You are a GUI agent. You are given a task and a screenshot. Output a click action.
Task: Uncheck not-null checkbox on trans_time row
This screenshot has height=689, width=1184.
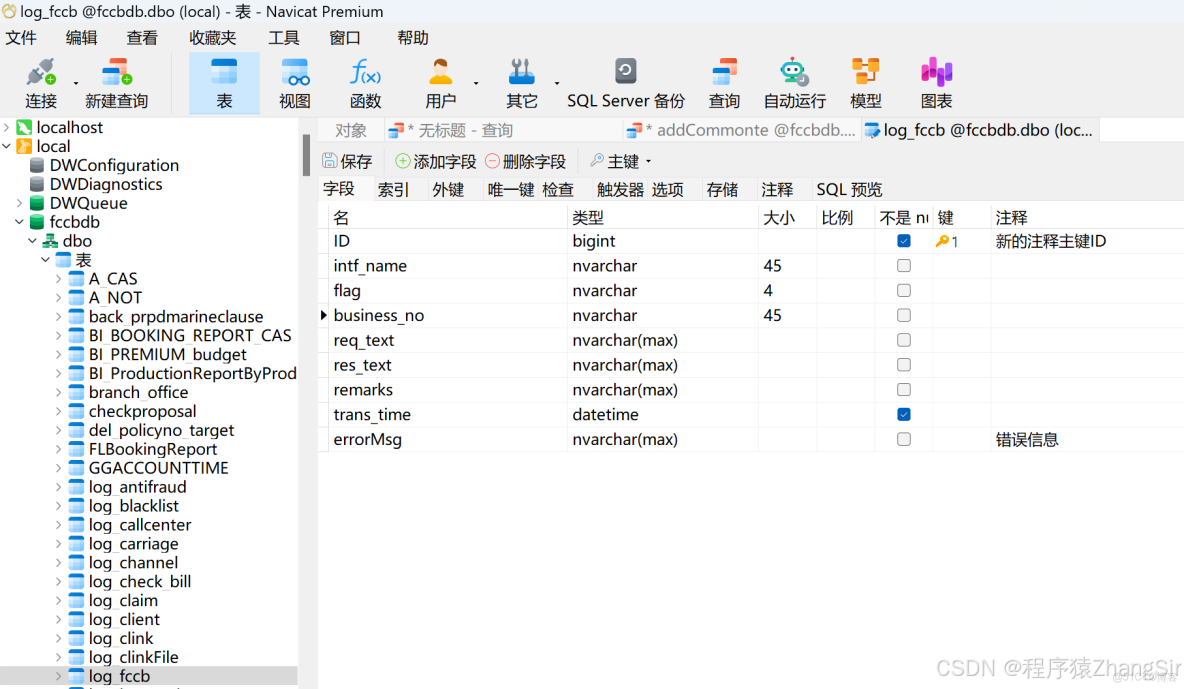904,414
